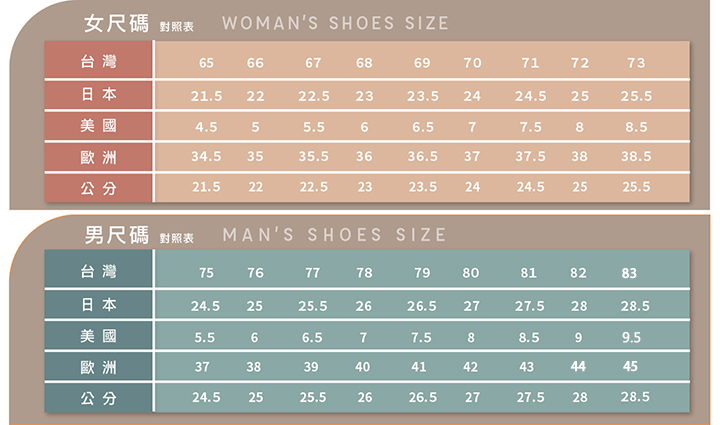
Task: Click US size 9.5 in men's table
Action: [x=631, y=337]
